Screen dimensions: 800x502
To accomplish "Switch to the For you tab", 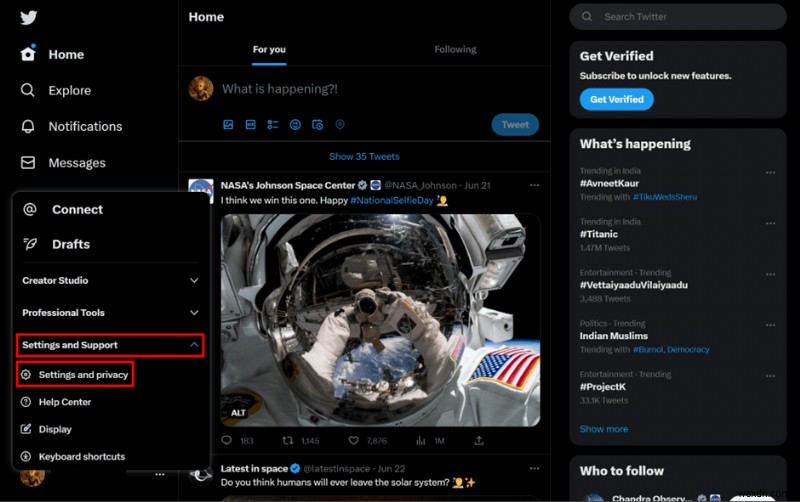I will click(x=269, y=49).
